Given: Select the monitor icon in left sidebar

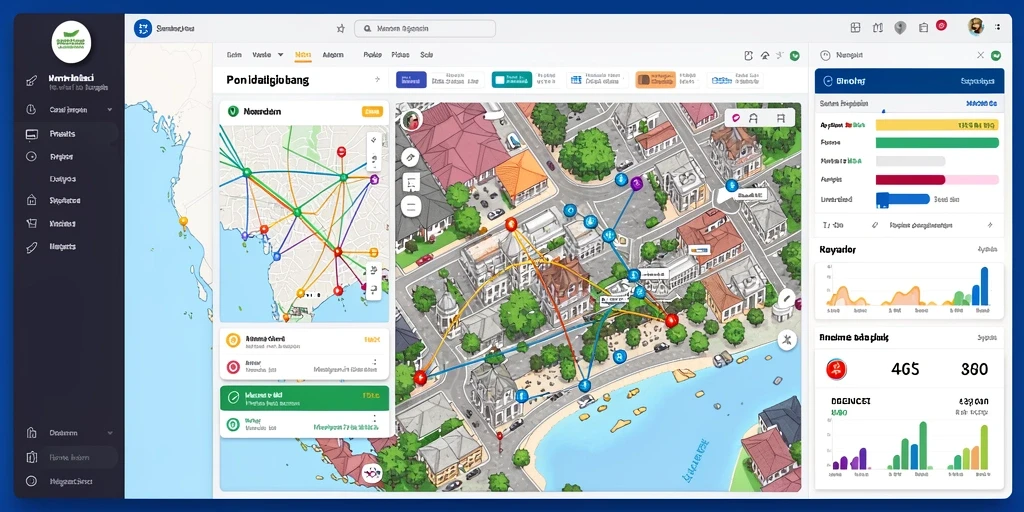Looking at the screenshot, I should [x=31, y=134].
